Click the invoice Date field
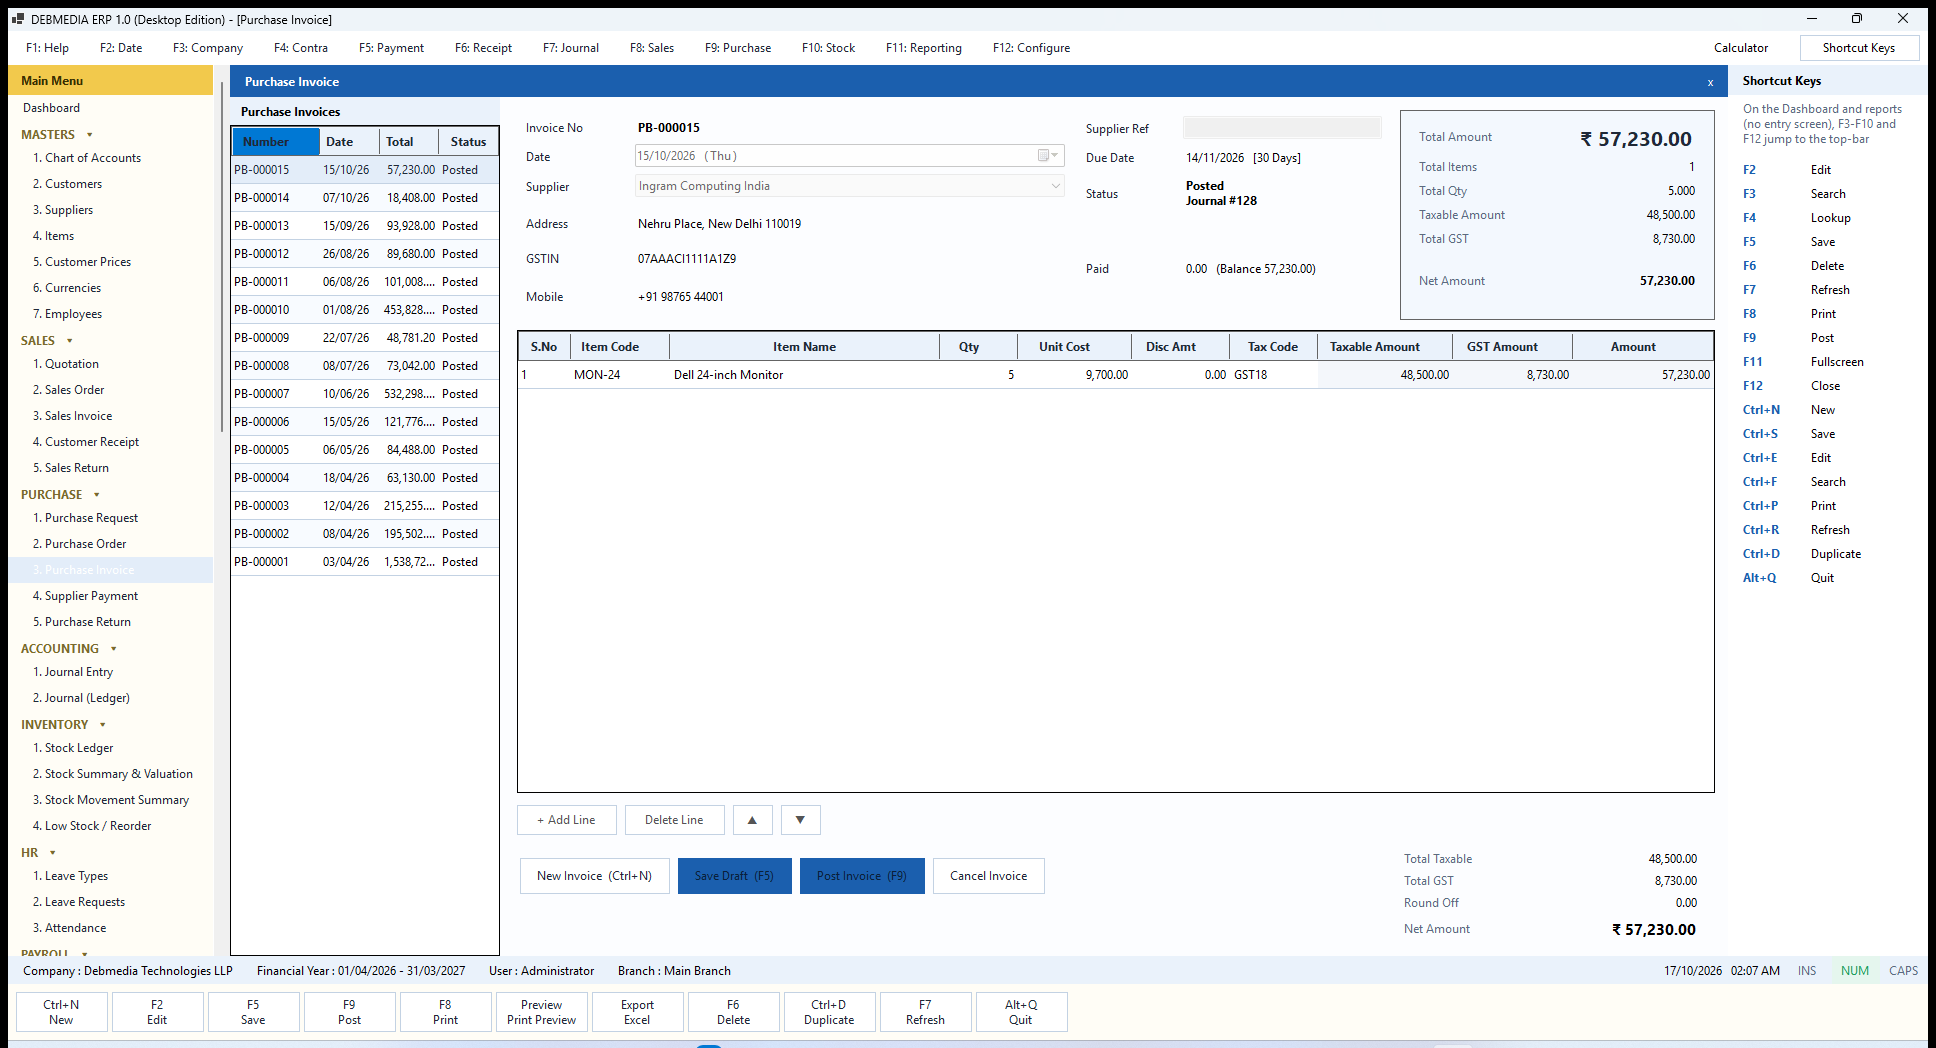Viewport: 1936px width, 1048px height. 849,156
